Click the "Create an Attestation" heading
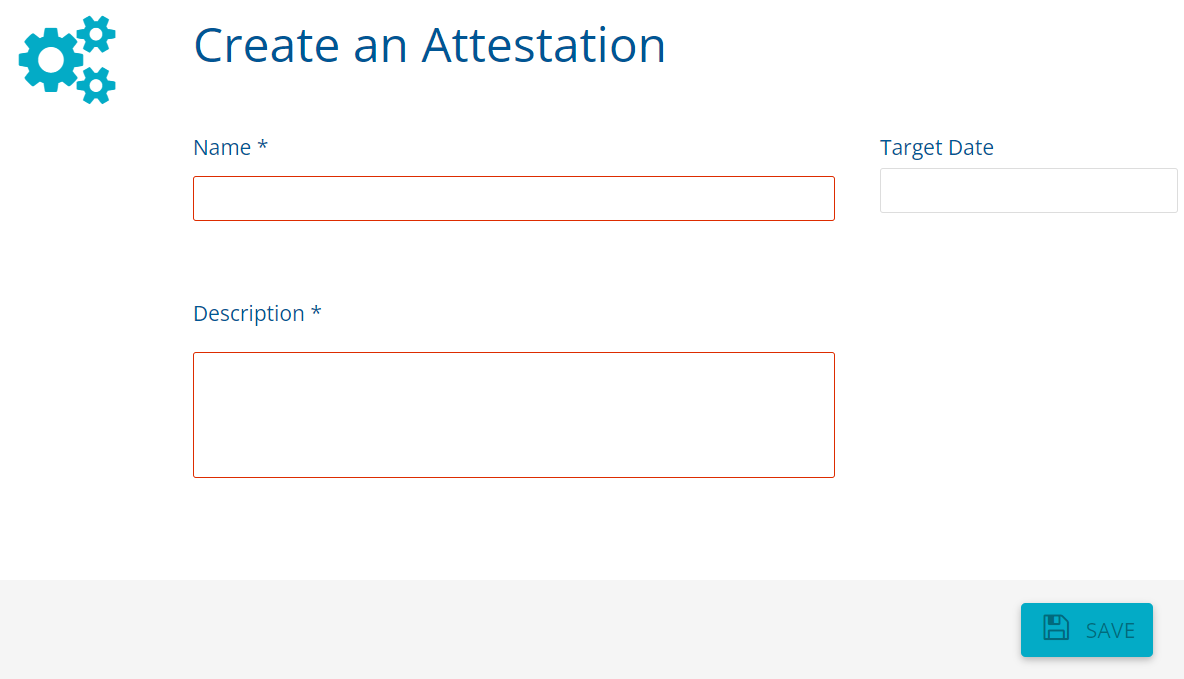Image resolution: width=1184 pixels, height=679 pixels. pyautogui.click(x=429, y=45)
